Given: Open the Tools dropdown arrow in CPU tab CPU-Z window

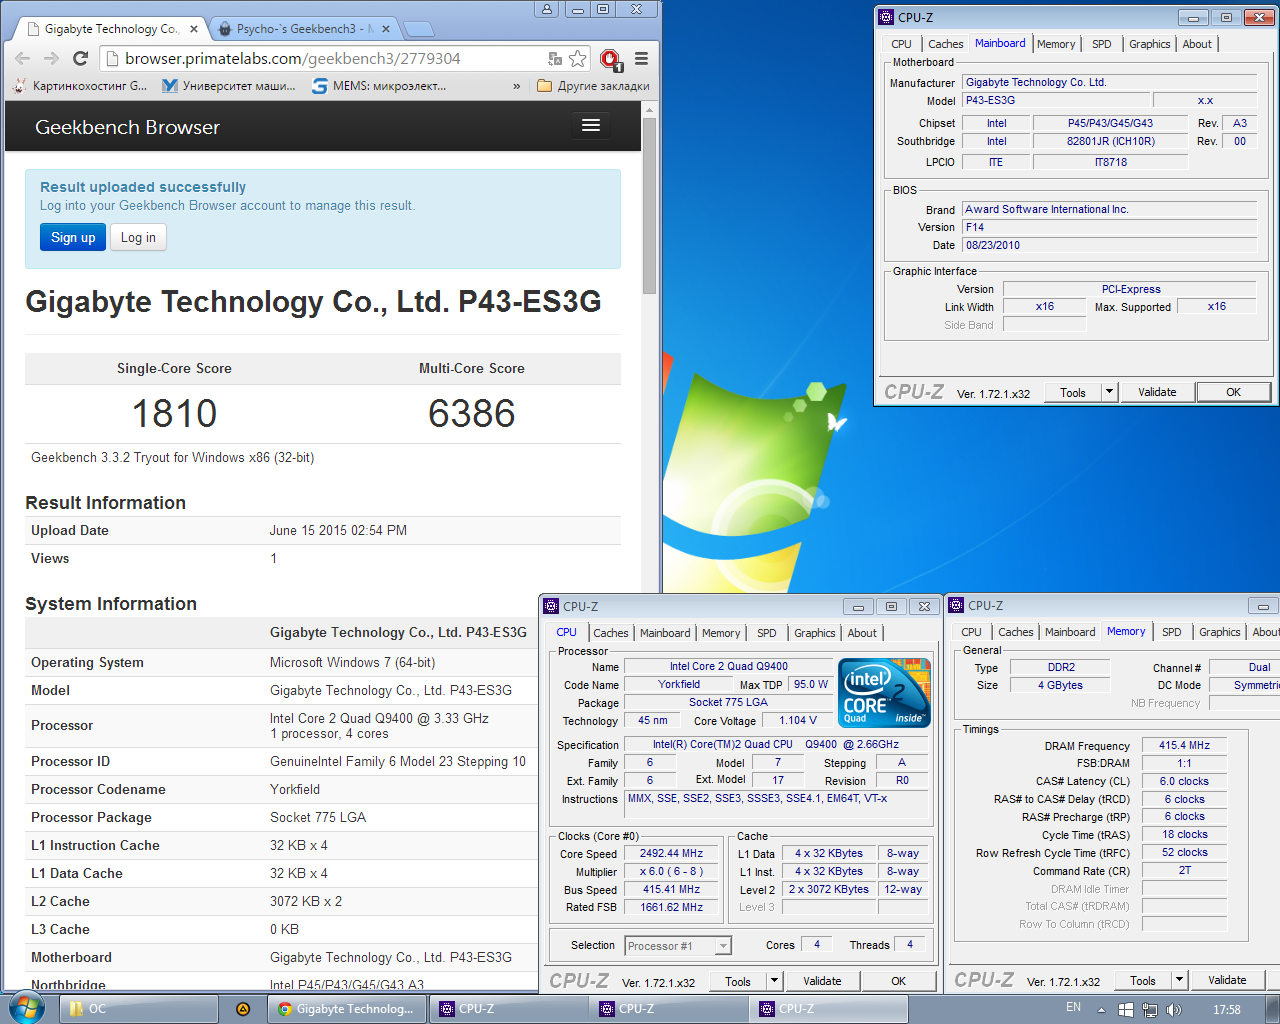Looking at the screenshot, I should coord(774,981).
